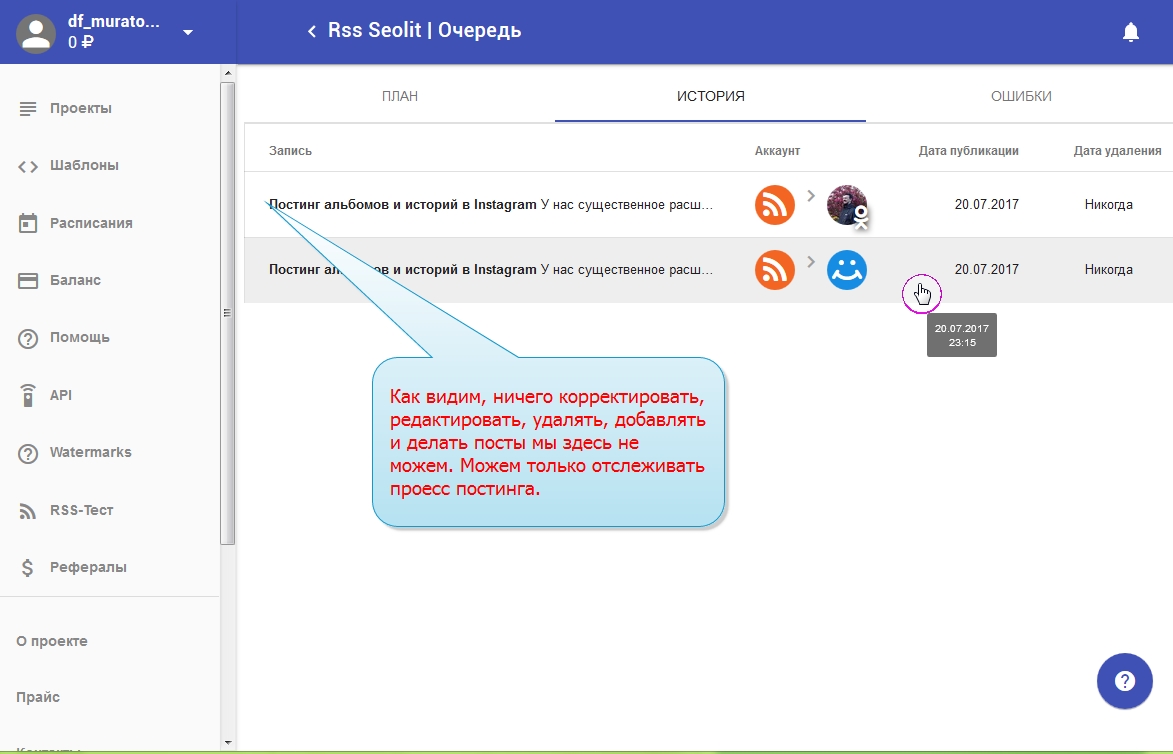Screen dimensions: 1173x754
Task: Click Odnoklassniki profile avatar in first row
Action: (847, 205)
